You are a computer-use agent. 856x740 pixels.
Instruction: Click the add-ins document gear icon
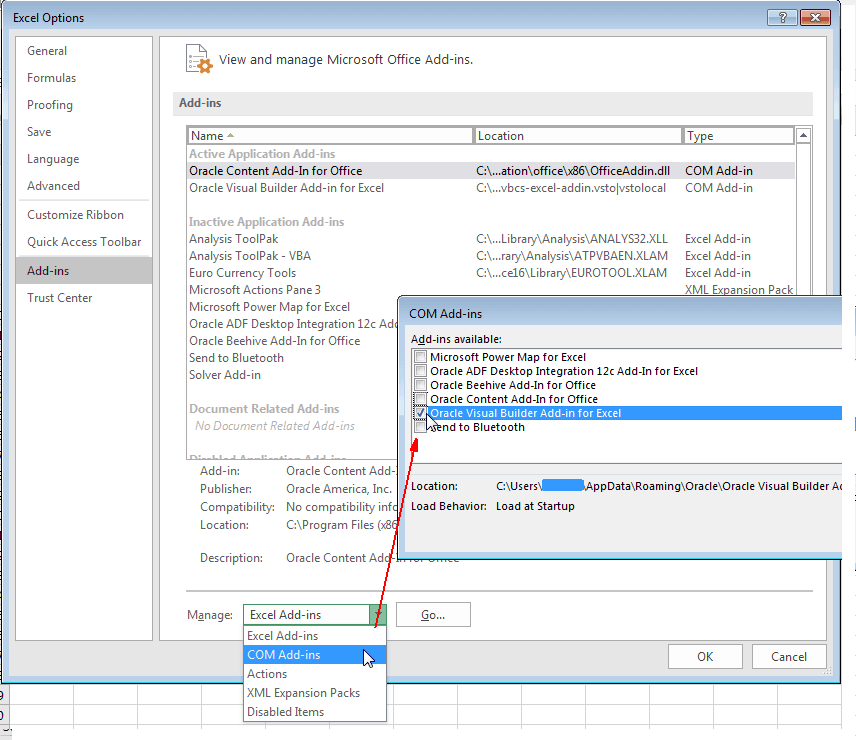pos(198,59)
